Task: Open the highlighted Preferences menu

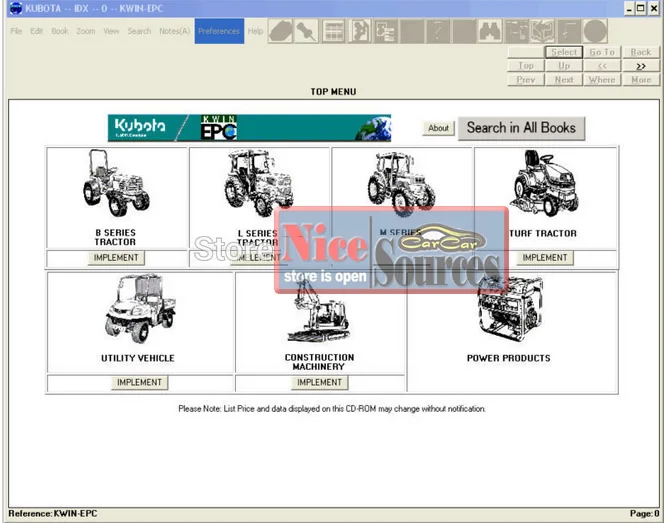Action: pyautogui.click(x=219, y=31)
